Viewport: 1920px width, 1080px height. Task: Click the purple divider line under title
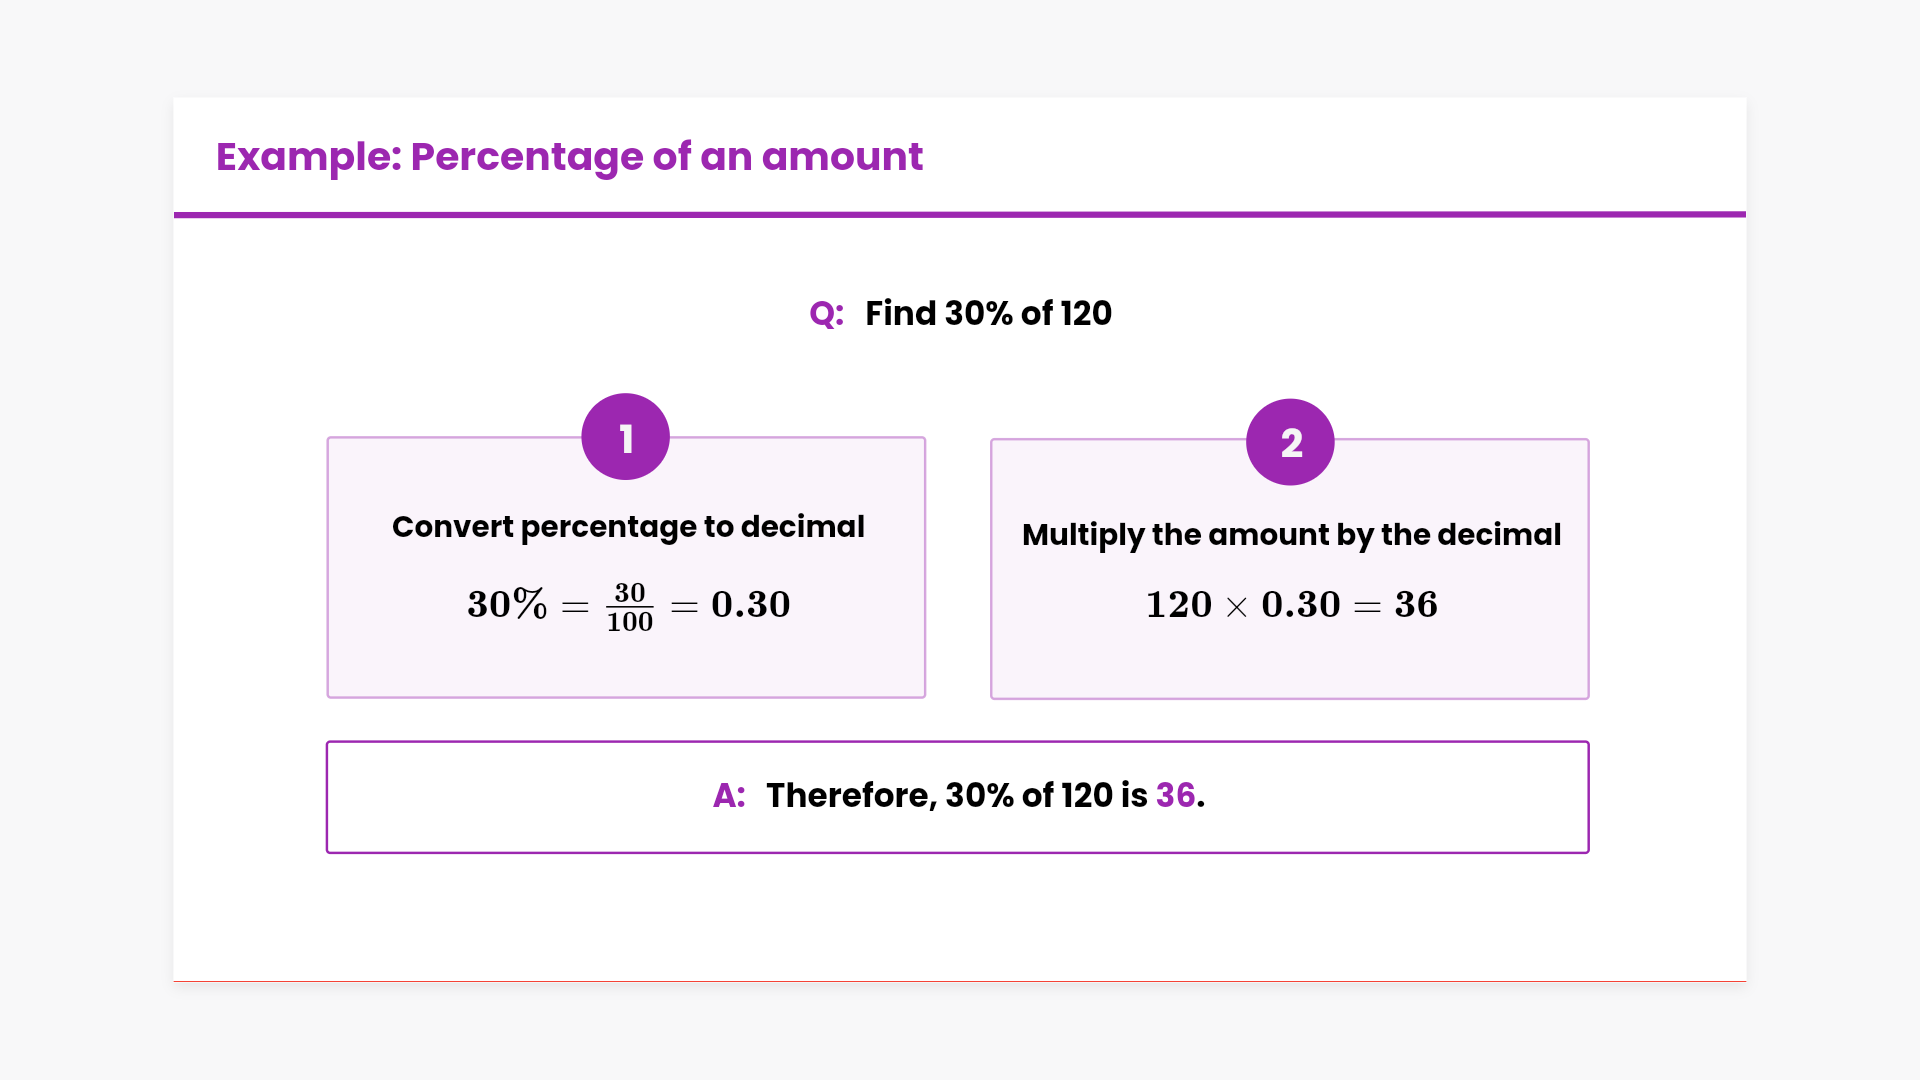(x=960, y=214)
